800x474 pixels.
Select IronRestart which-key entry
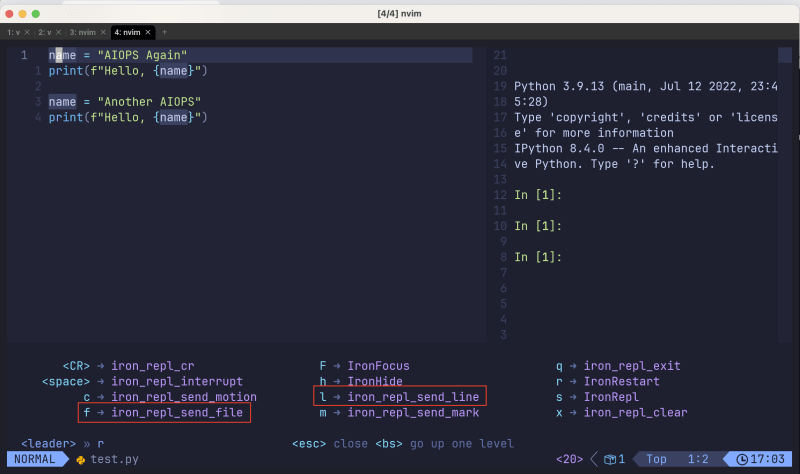(608, 382)
